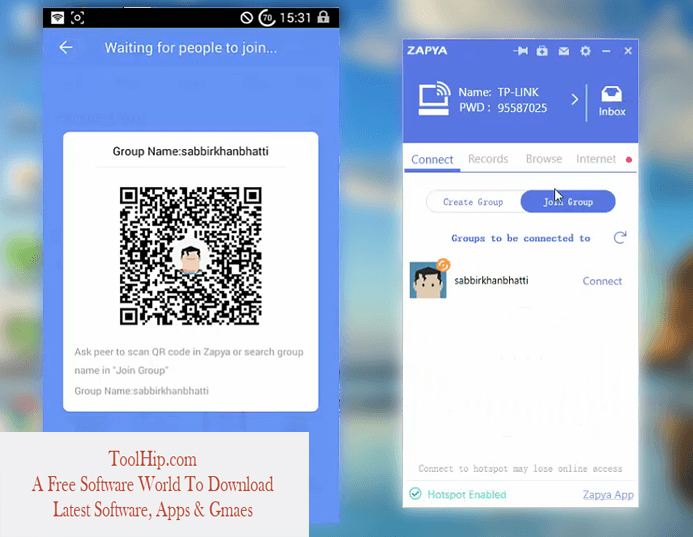This screenshot has width=693, height=537.
Task: Switch to the Browse tab
Action: pyautogui.click(x=544, y=159)
